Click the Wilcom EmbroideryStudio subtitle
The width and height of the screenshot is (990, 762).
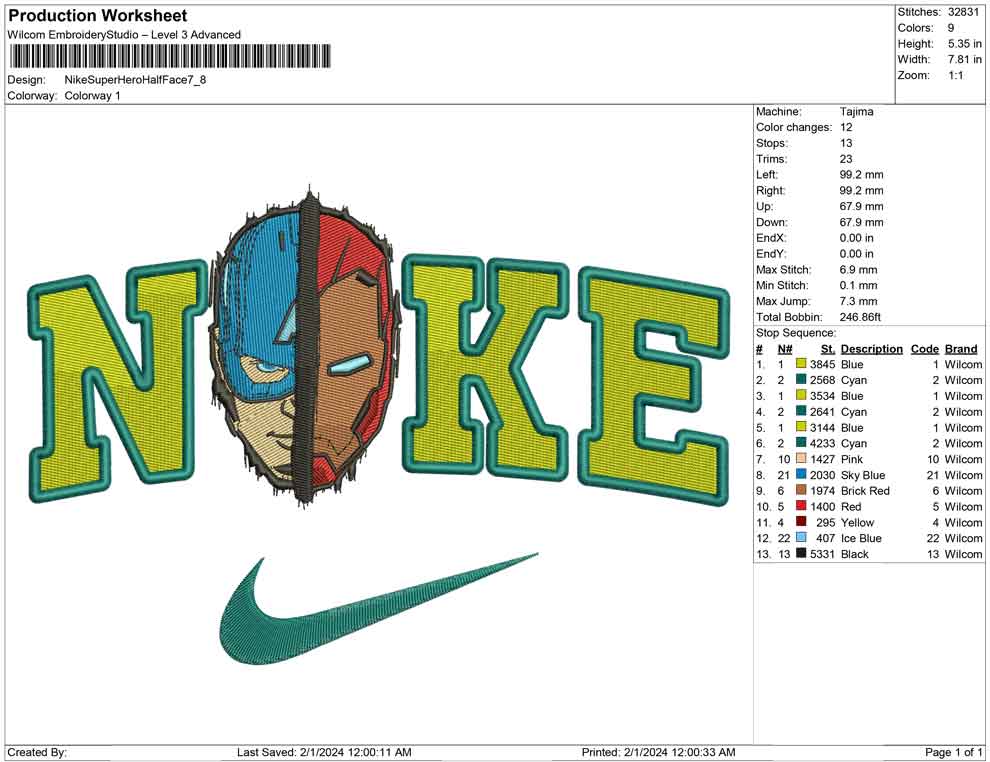[124, 35]
